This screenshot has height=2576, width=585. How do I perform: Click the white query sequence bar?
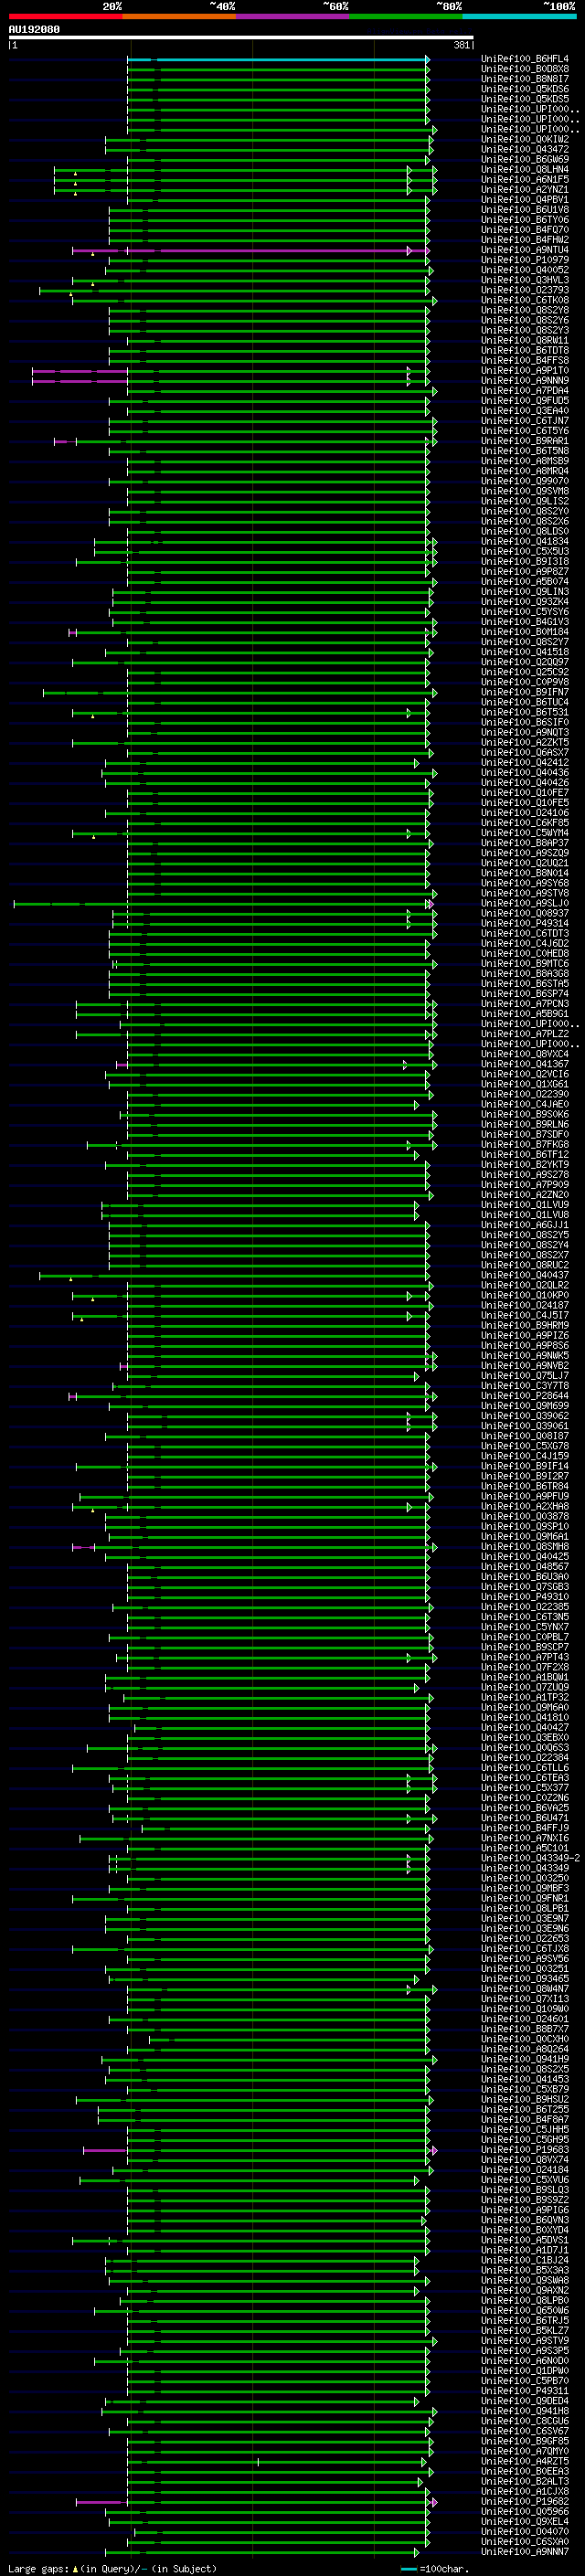coord(241,38)
